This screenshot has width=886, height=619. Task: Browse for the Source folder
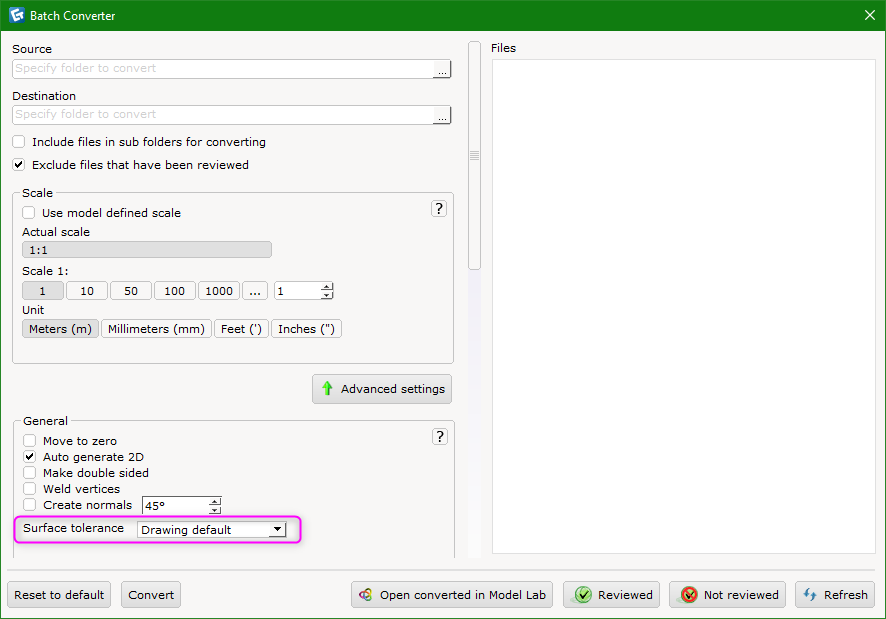click(x=442, y=69)
